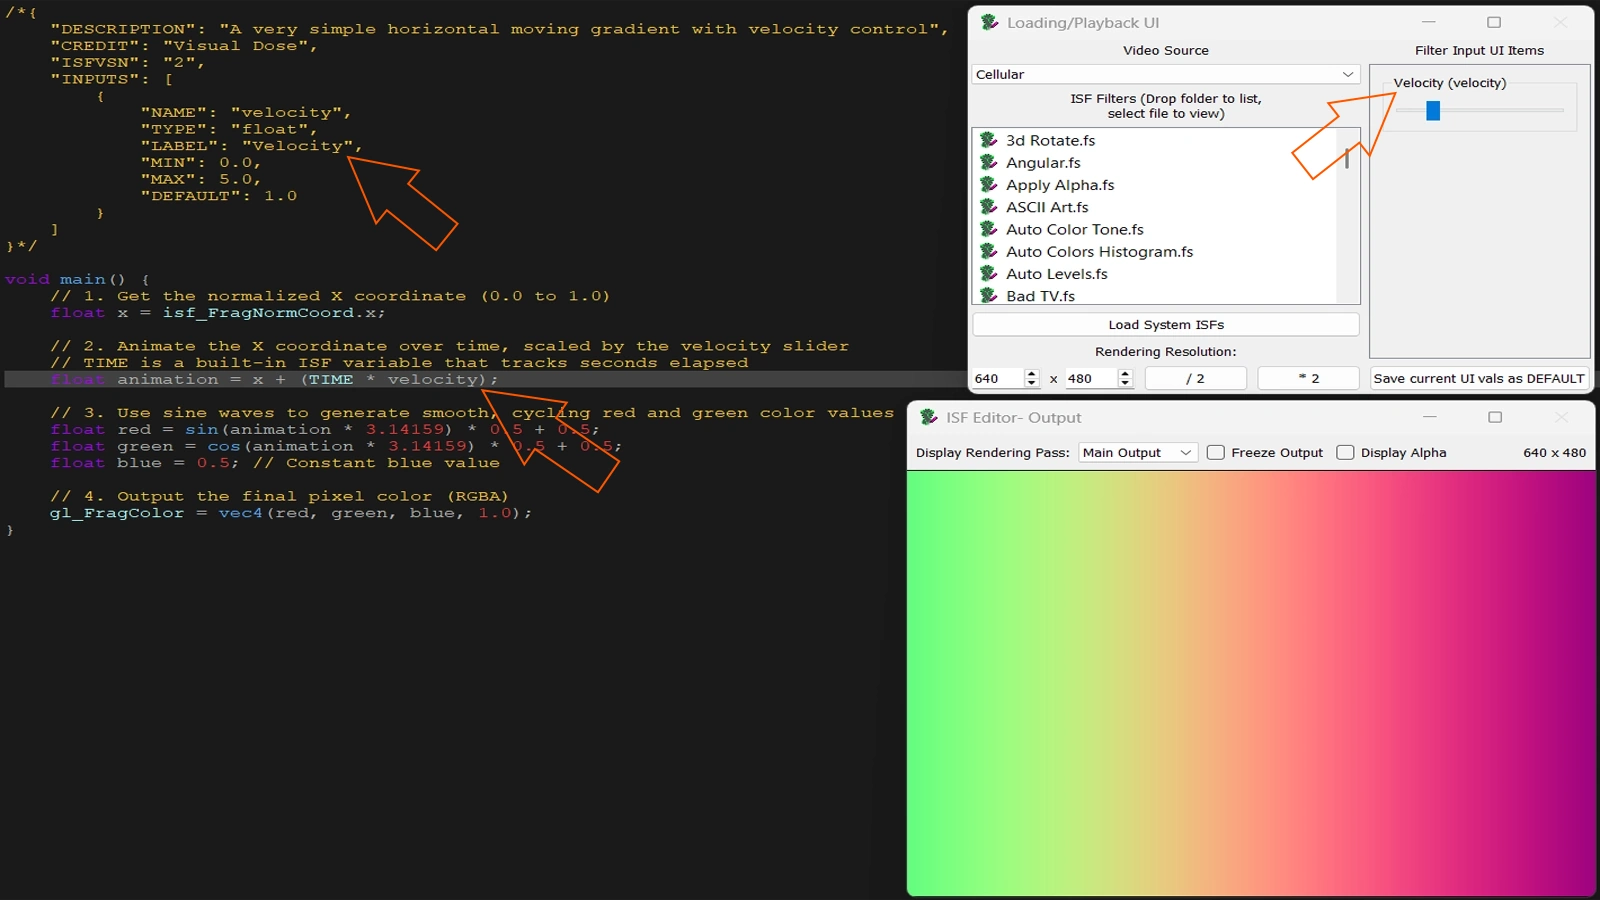Click the multiply by 2 resolution button
Viewport: 1600px width, 900px height.
coord(1308,378)
